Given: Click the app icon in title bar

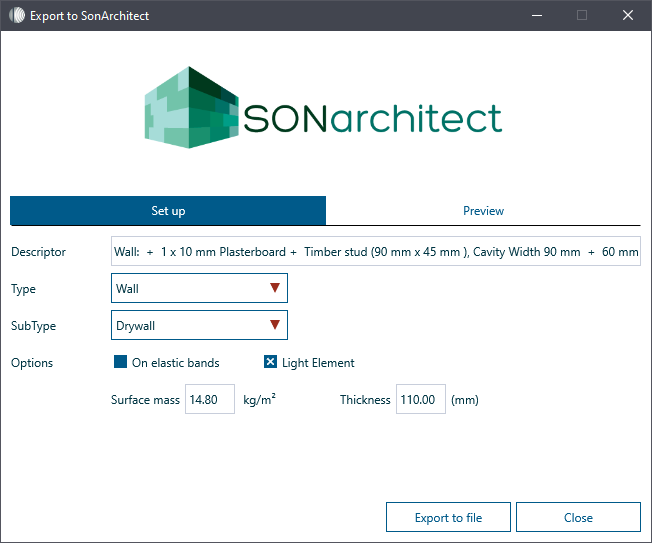Looking at the screenshot, I should pyautogui.click(x=17, y=15).
